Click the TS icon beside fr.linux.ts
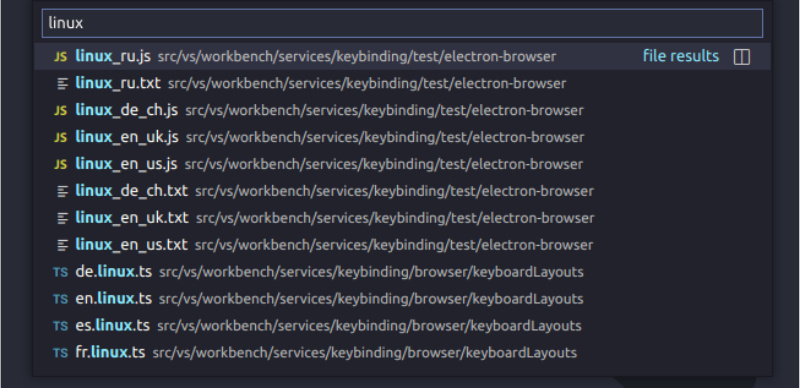The width and height of the screenshot is (800, 388). [x=60, y=353]
